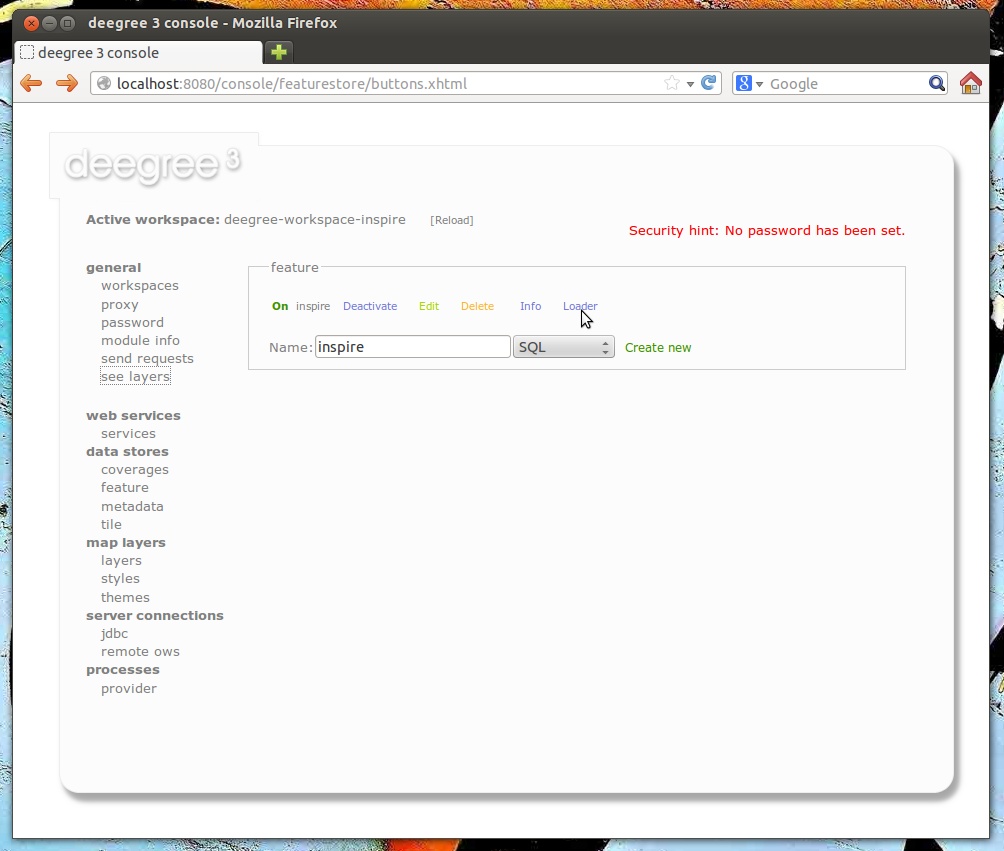Click the deegree 3 logo

coord(152,164)
